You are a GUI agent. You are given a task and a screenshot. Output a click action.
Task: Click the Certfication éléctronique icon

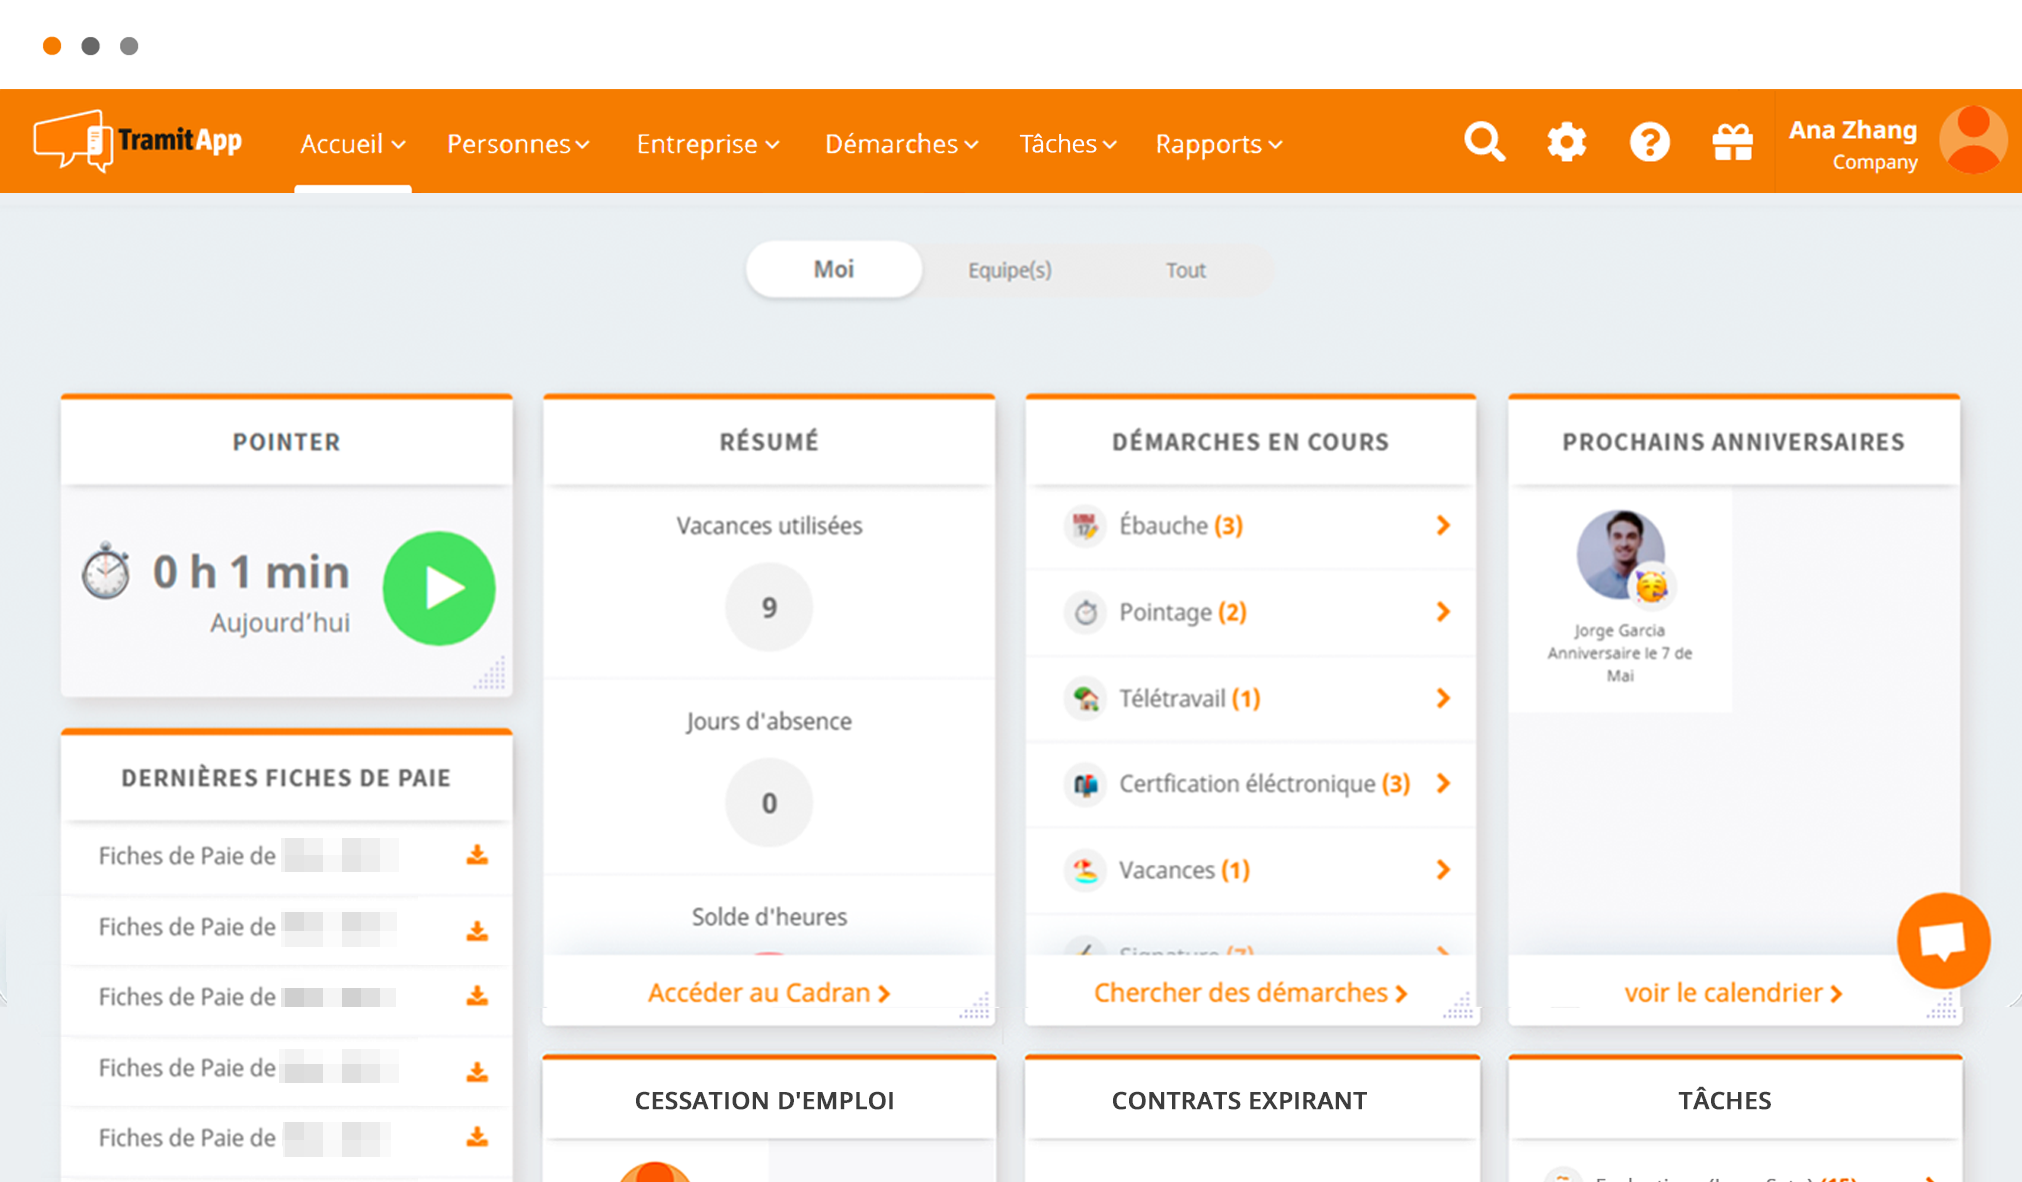point(1085,784)
